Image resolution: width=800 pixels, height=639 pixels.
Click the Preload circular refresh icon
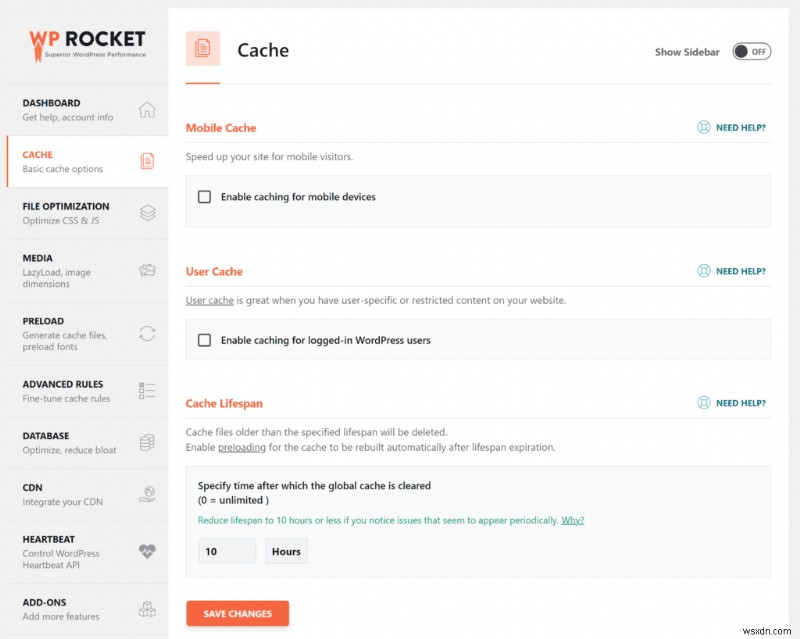click(148, 334)
